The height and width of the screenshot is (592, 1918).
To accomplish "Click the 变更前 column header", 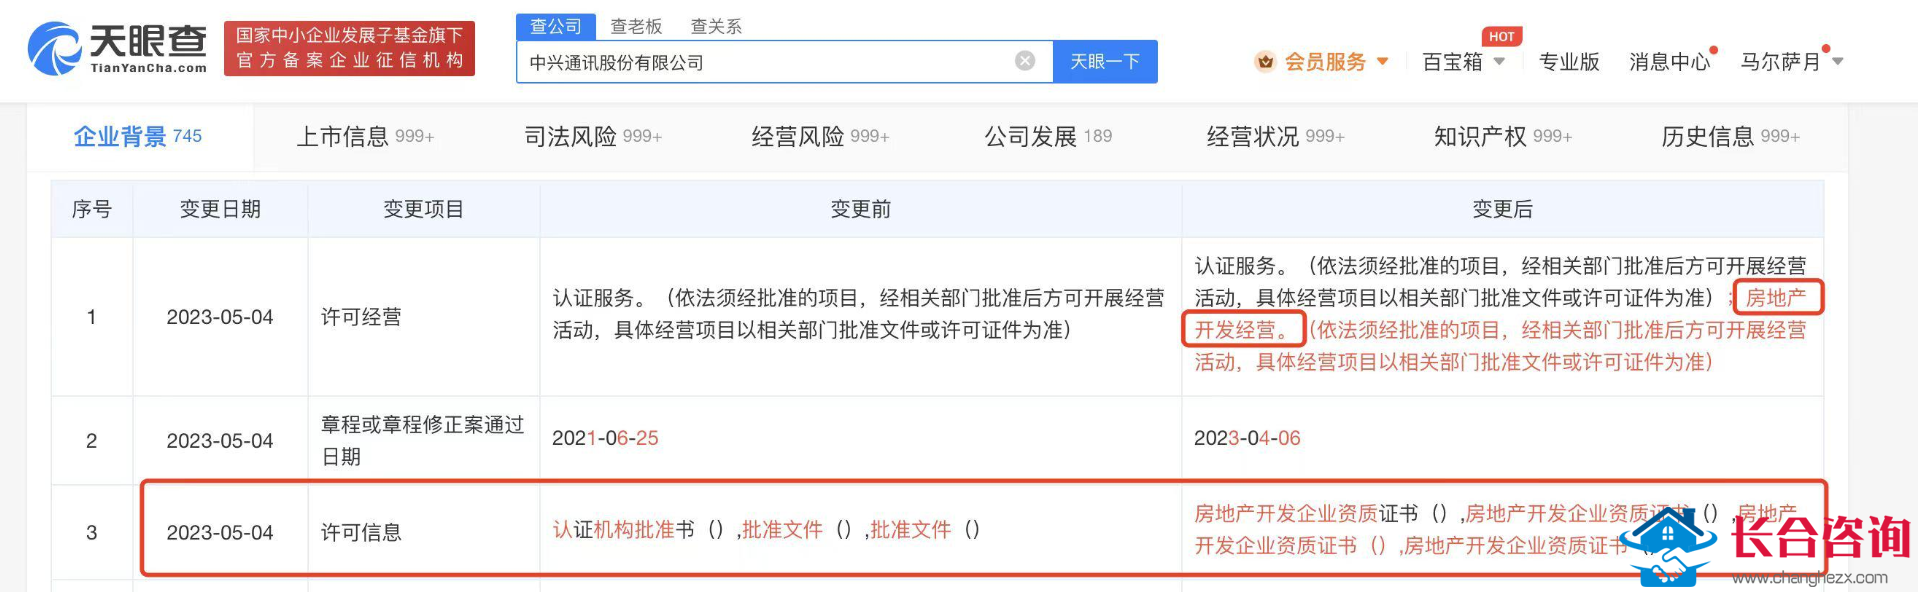I will click(861, 209).
